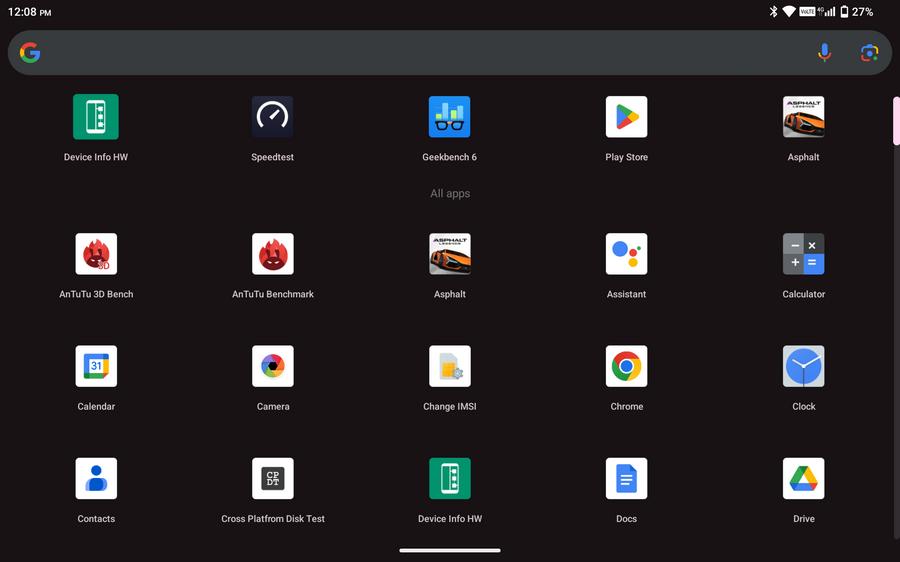Launch Chrome browser
The image size is (900, 562).
626,366
